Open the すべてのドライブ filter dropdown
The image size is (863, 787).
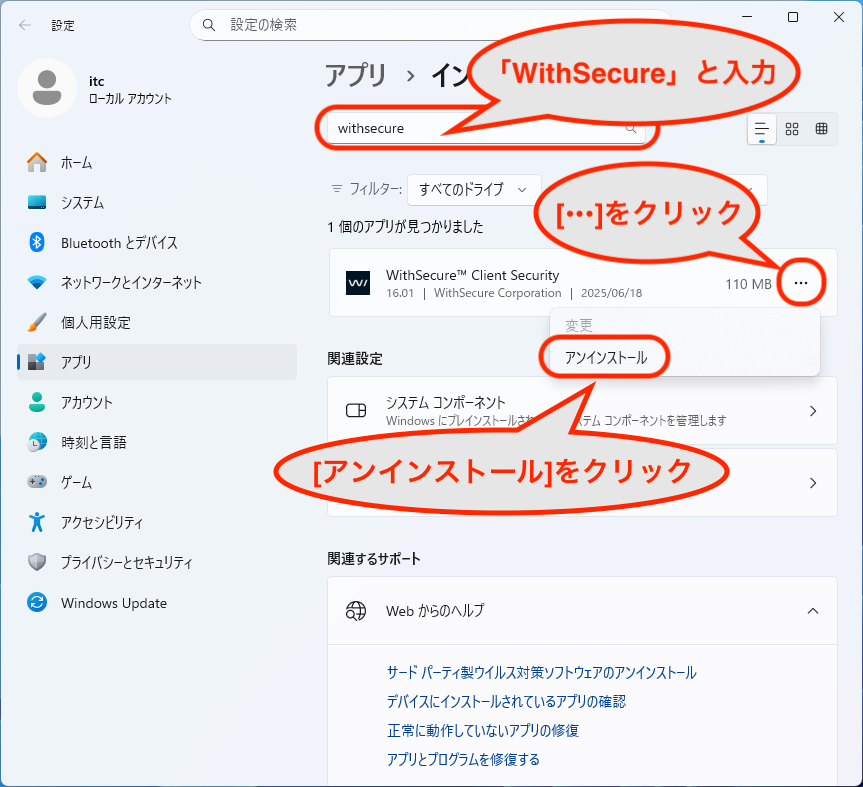(x=473, y=189)
